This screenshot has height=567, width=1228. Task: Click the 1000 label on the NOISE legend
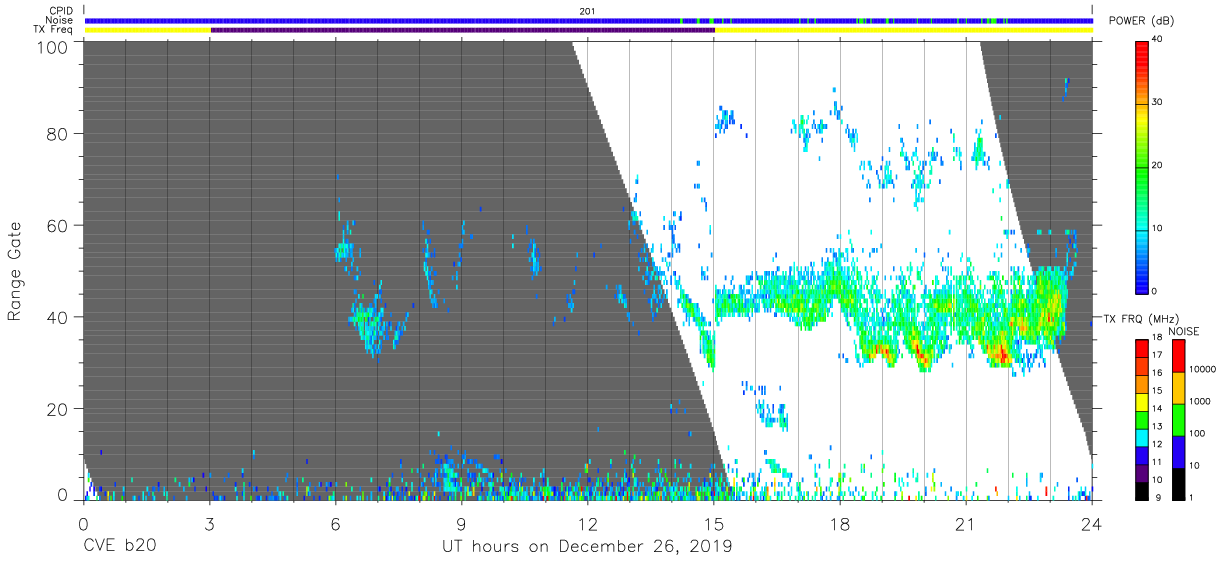tap(1199, 402)
